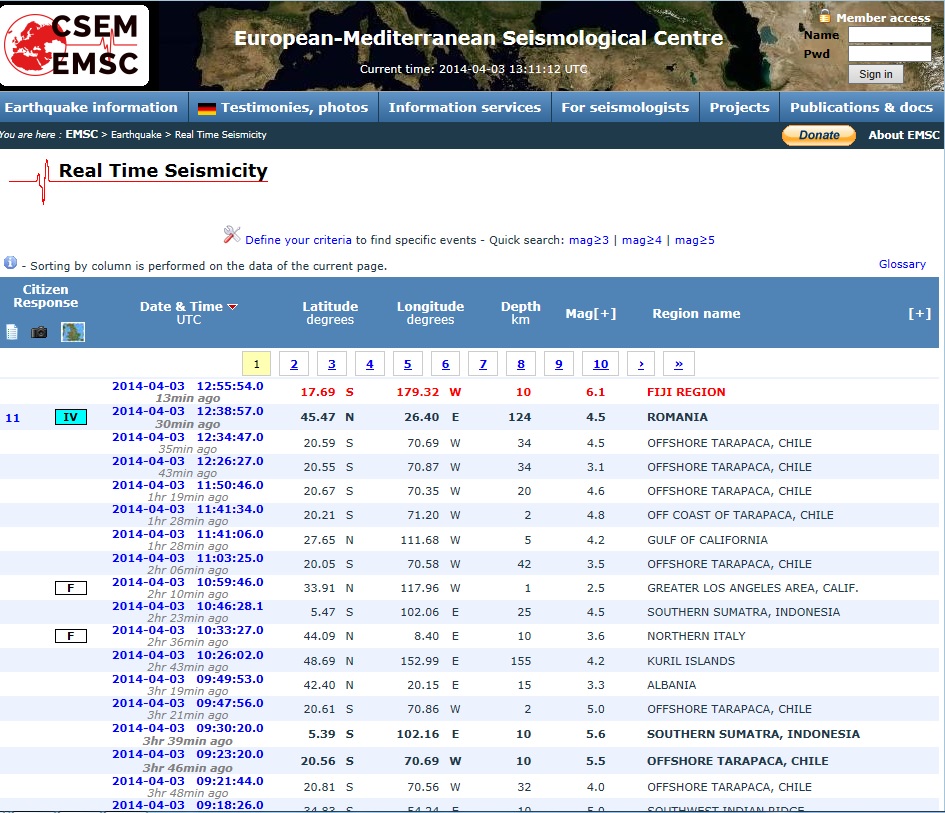
Task: Sort by Depth km column header
Action: [x=521, y=313]
